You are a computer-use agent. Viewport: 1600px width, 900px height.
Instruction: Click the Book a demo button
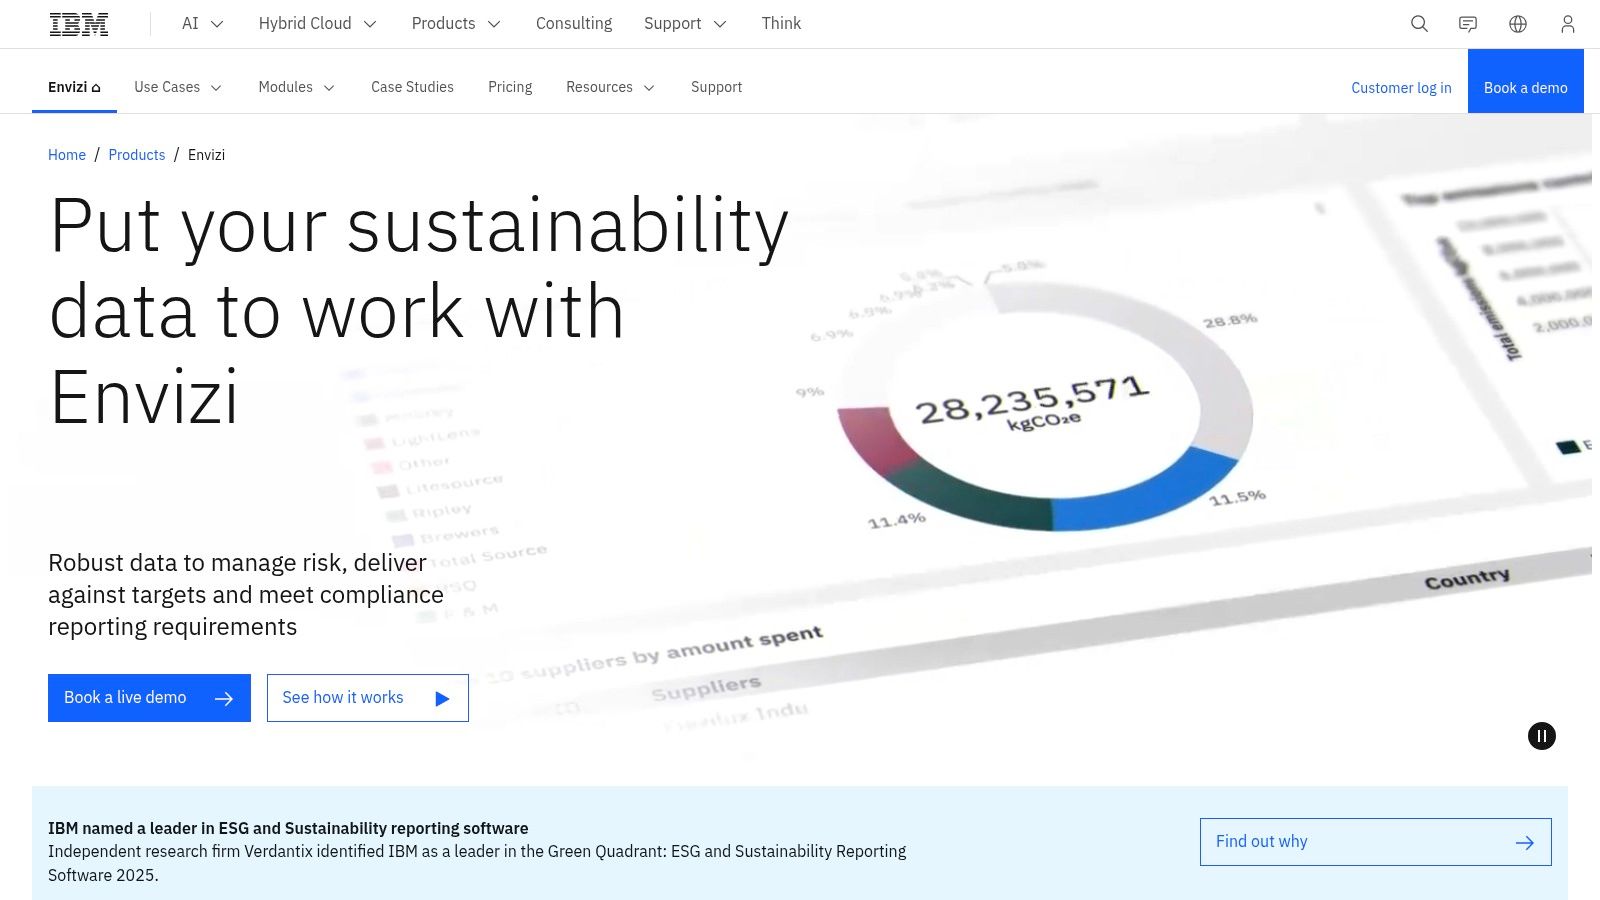[1525, 88]
